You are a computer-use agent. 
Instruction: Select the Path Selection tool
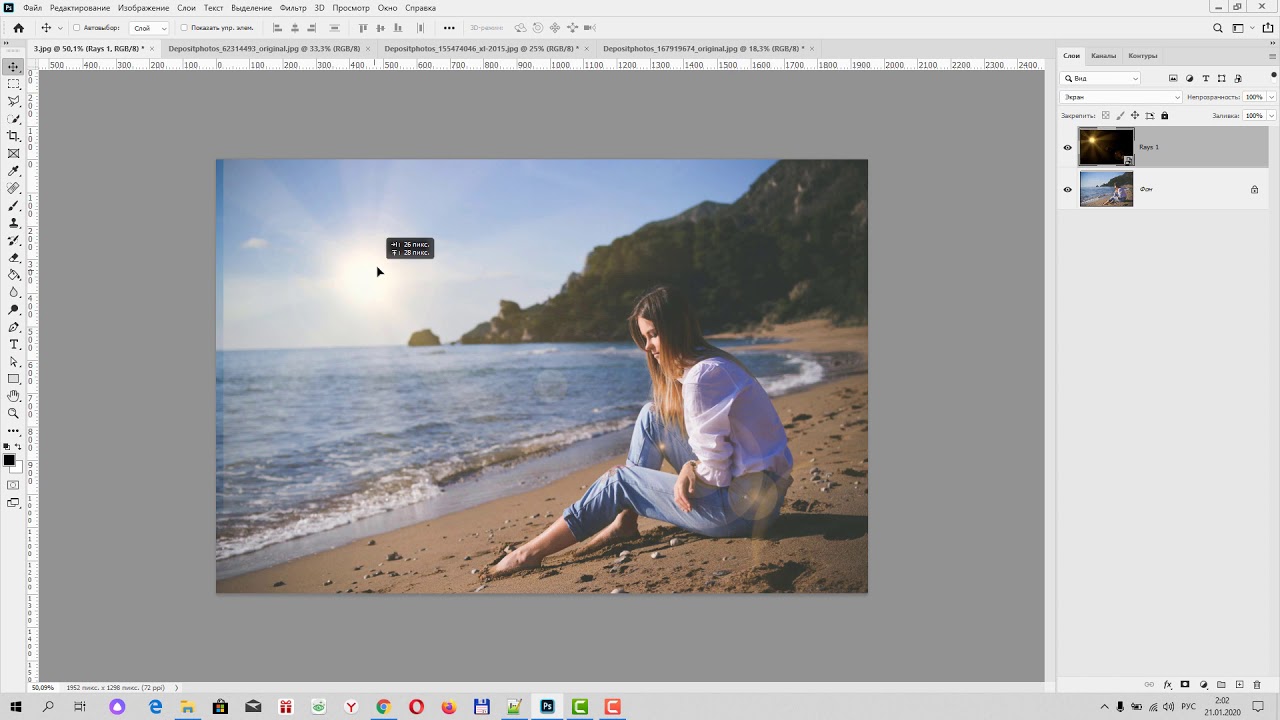[13, 361]
